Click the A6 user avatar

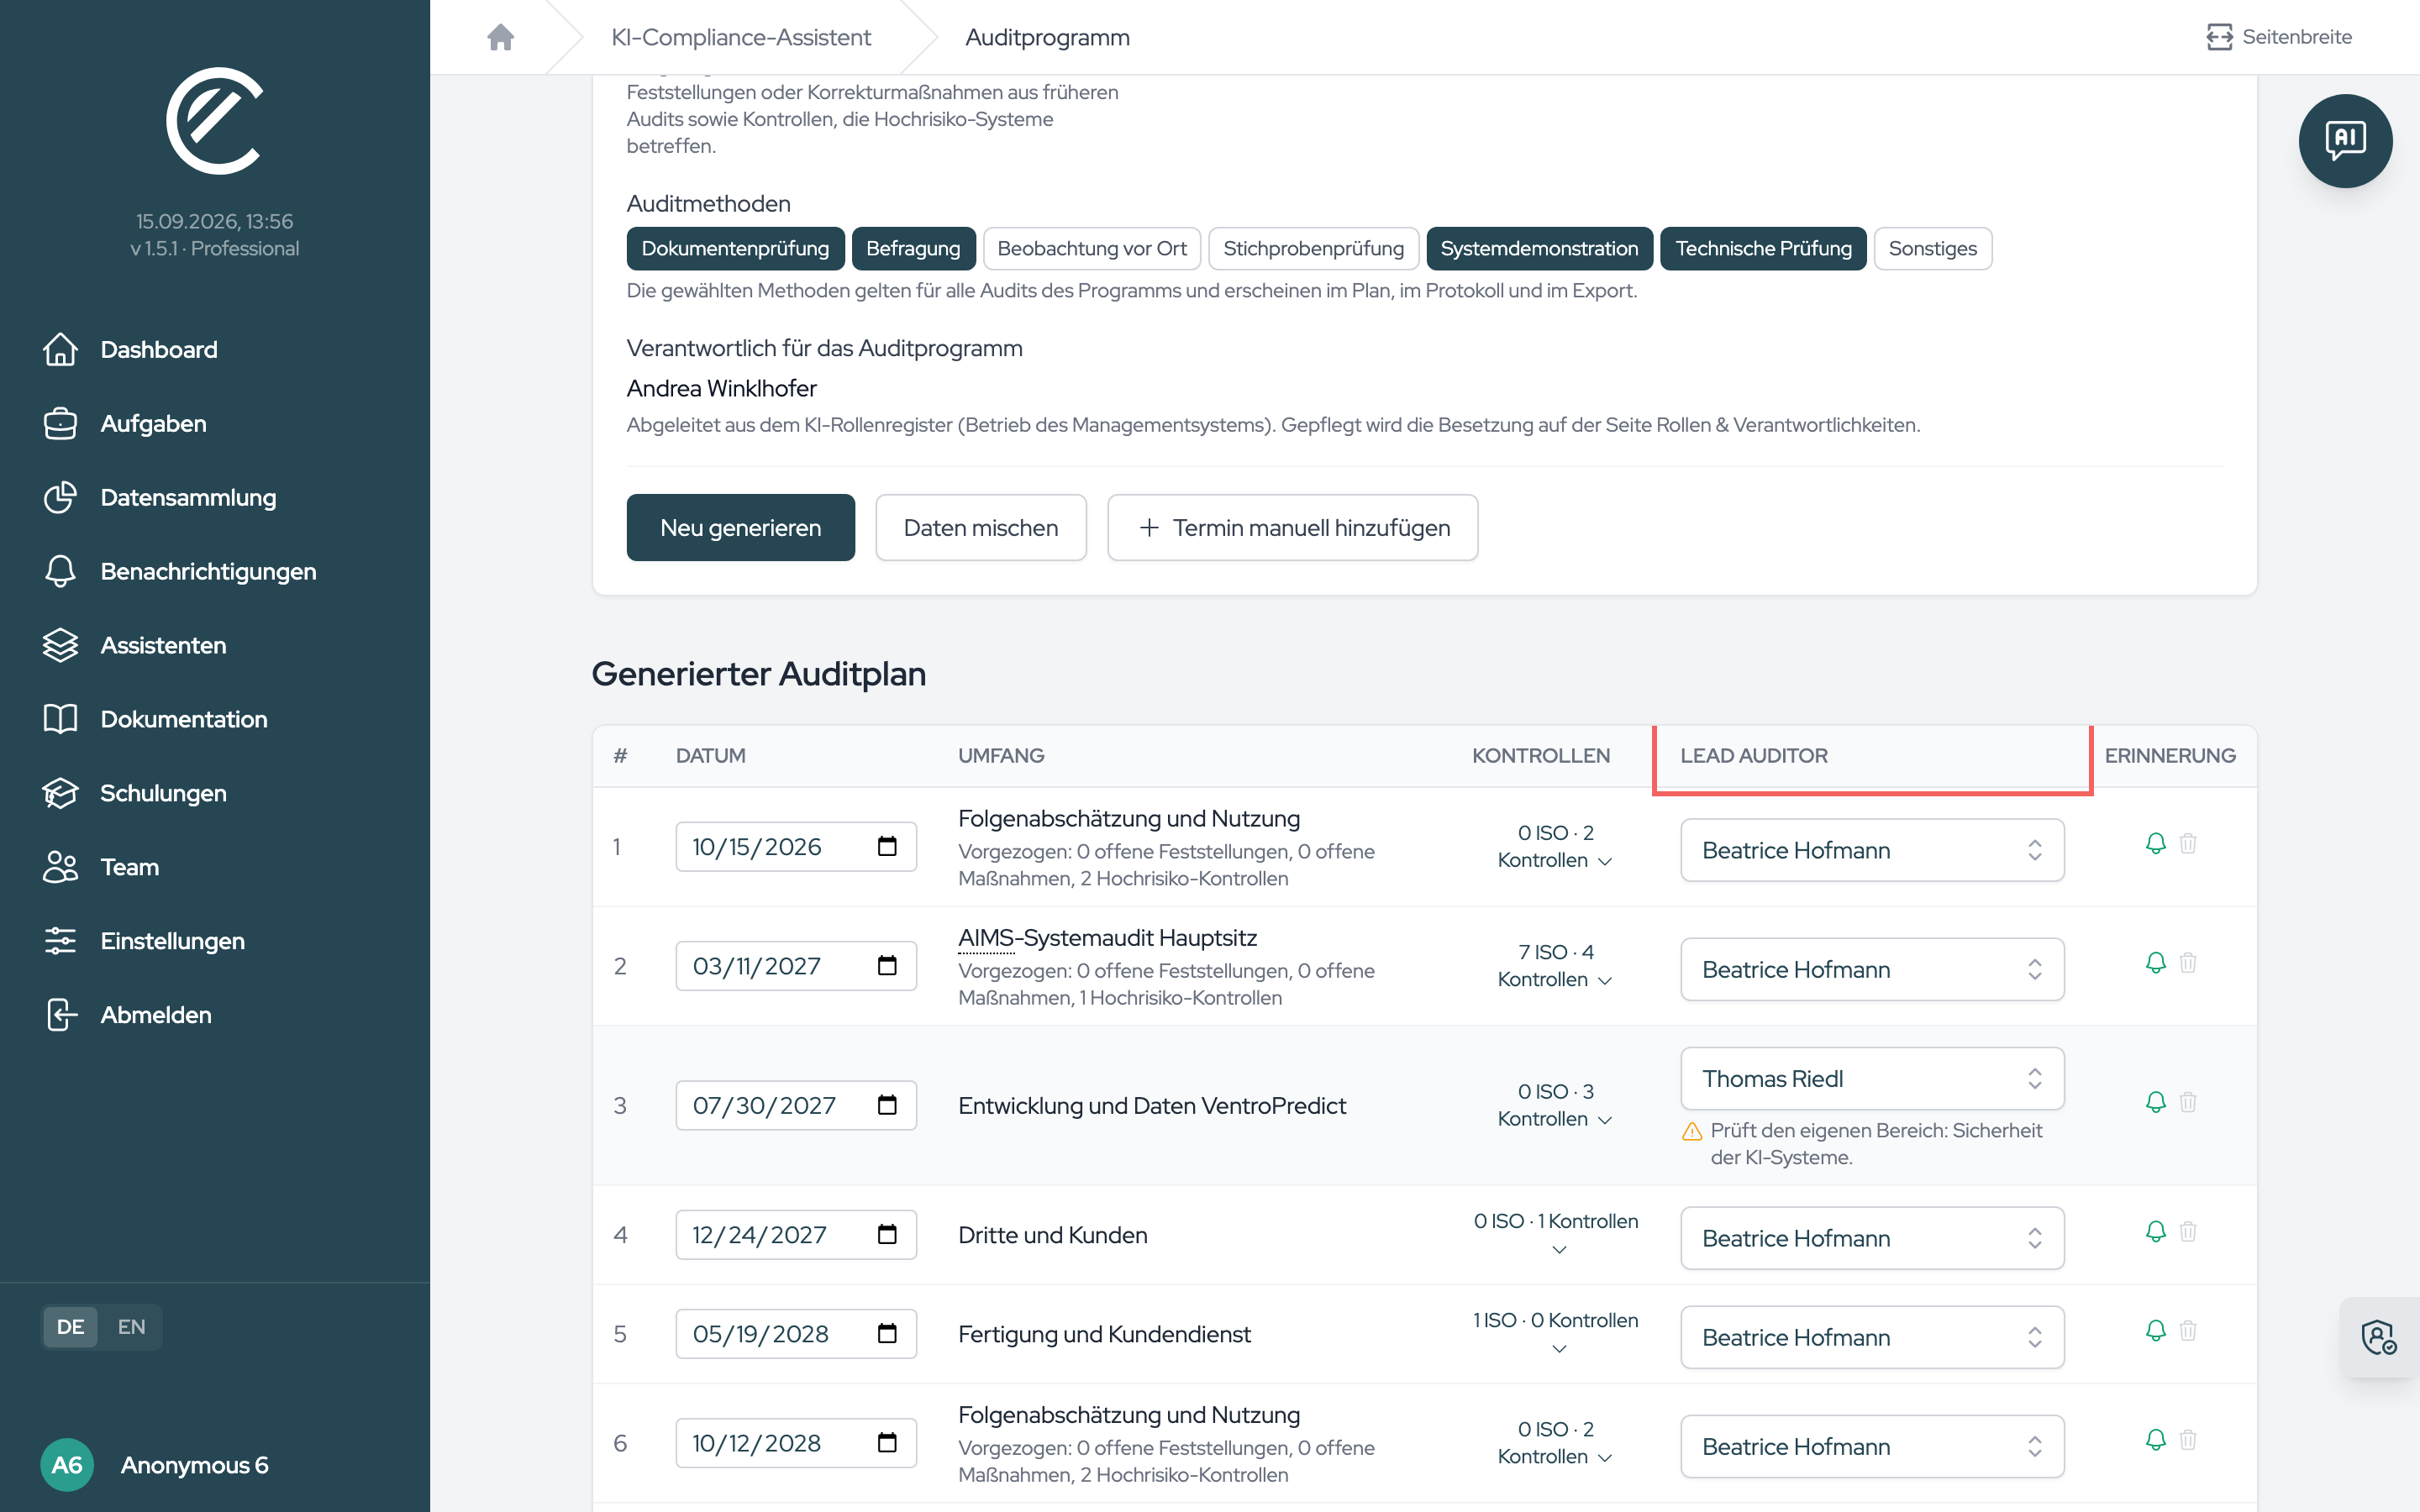pyautogui.click(x=67, y=1465)
